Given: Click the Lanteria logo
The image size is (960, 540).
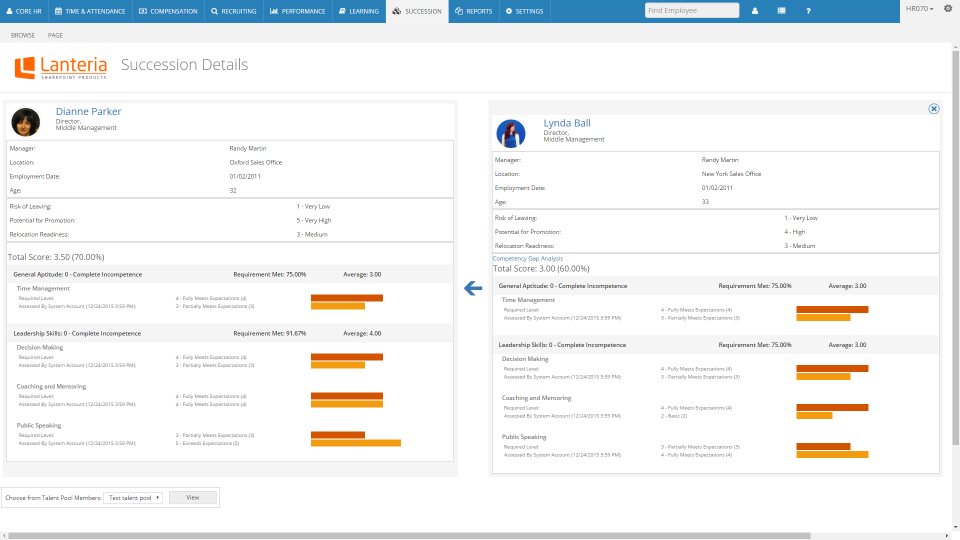Looking at the screenshot, I should (61, 67).
